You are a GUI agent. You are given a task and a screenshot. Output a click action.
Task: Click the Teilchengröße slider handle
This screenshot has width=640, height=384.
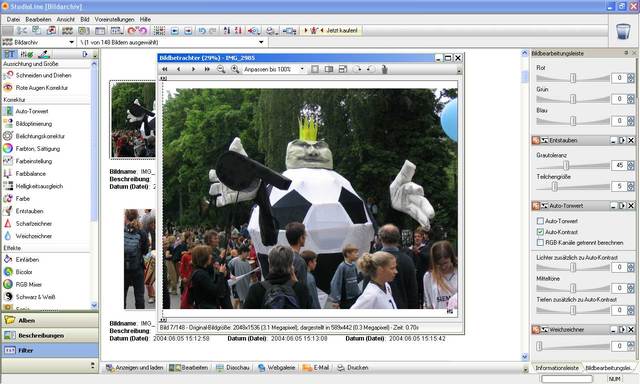point(554,186)
